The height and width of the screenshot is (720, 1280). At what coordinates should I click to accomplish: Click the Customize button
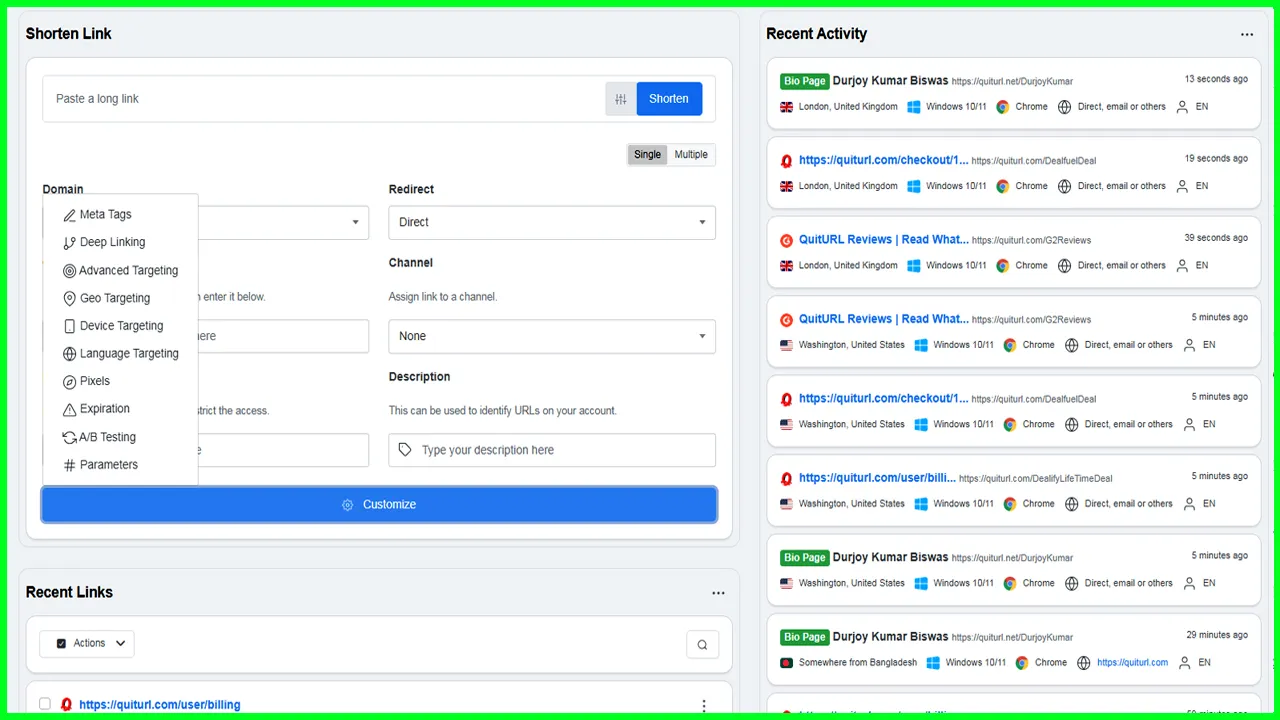point(379,504)
